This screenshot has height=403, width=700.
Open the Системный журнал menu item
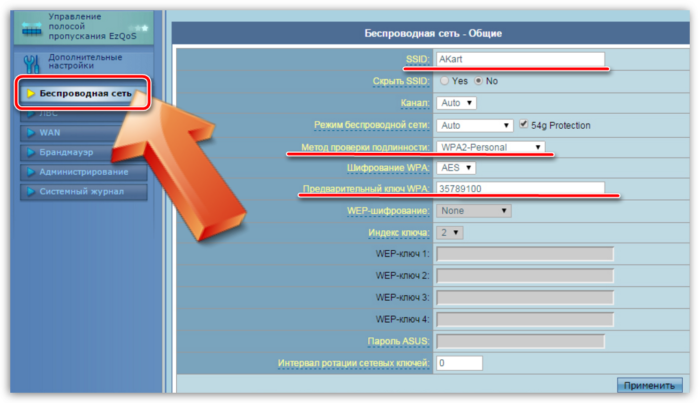click(83, 191)
